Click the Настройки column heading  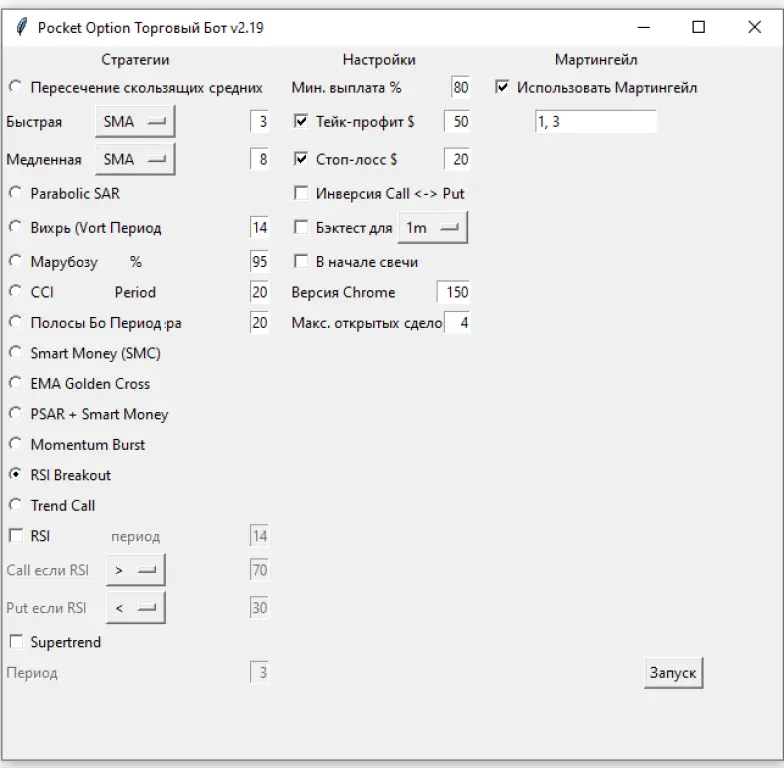[379, 60]
